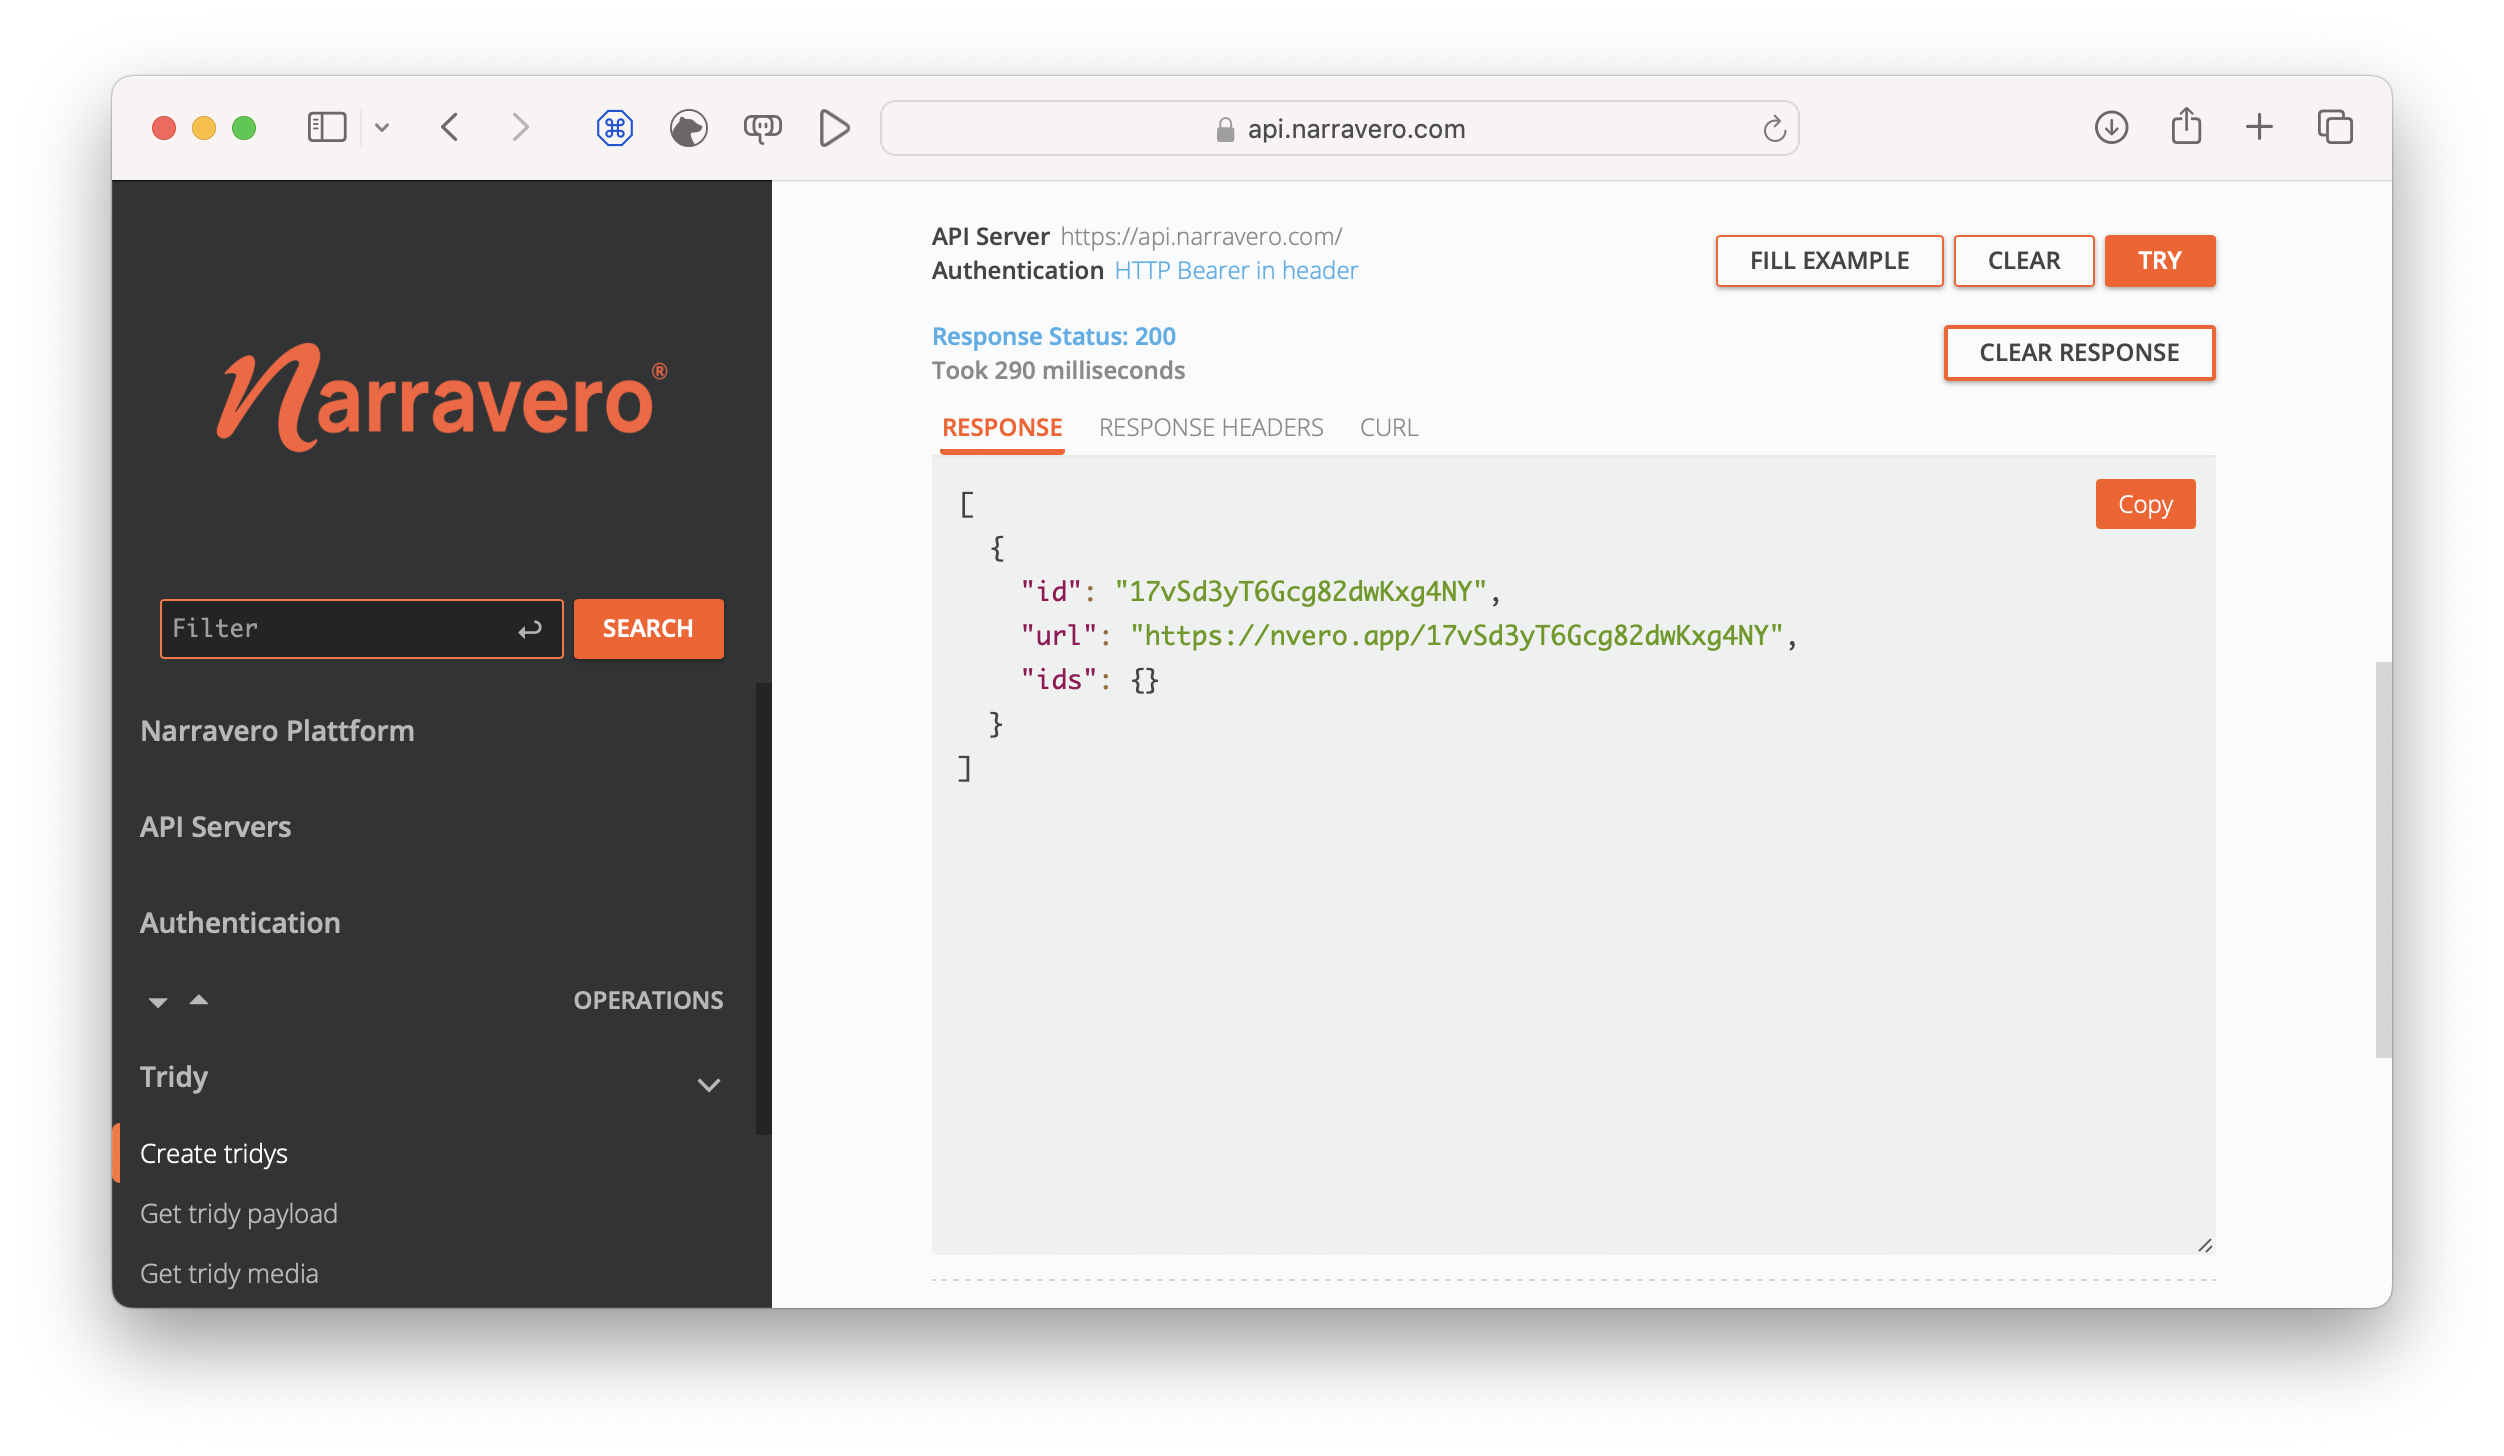
Task: Open the share sheet icon
Action: (2185, 127)
